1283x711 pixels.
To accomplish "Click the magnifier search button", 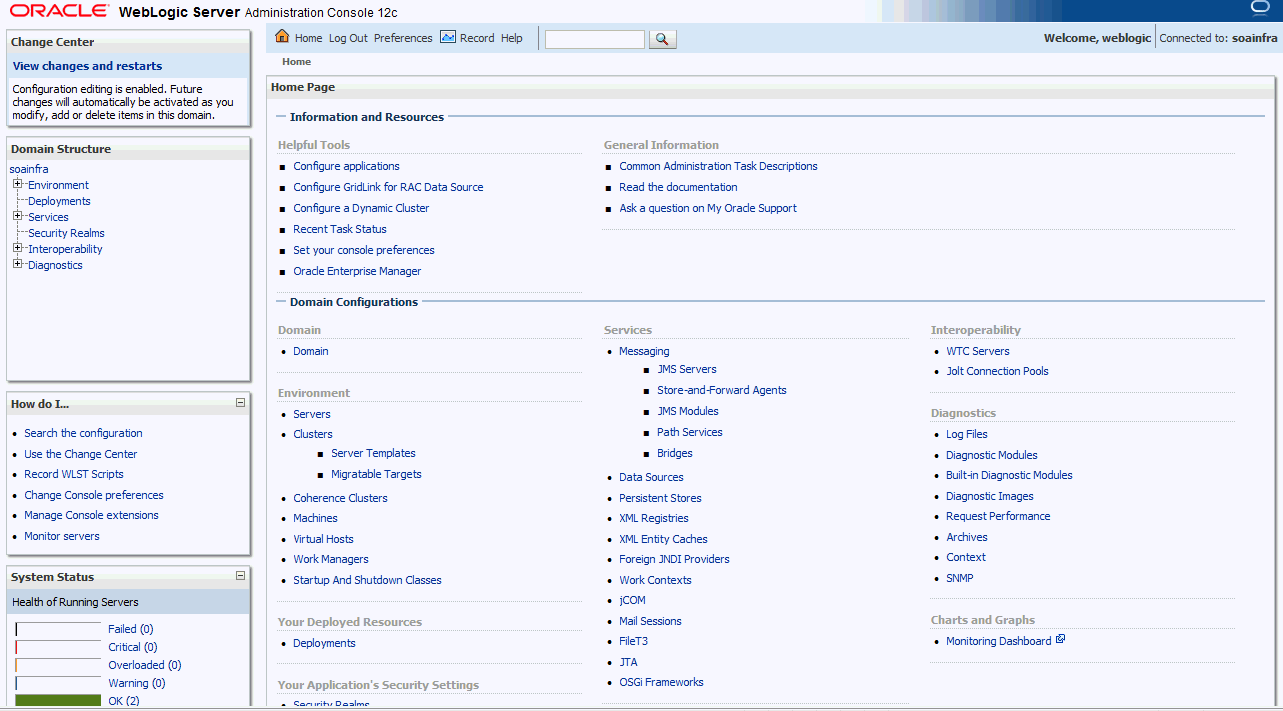I will [663, 39].
